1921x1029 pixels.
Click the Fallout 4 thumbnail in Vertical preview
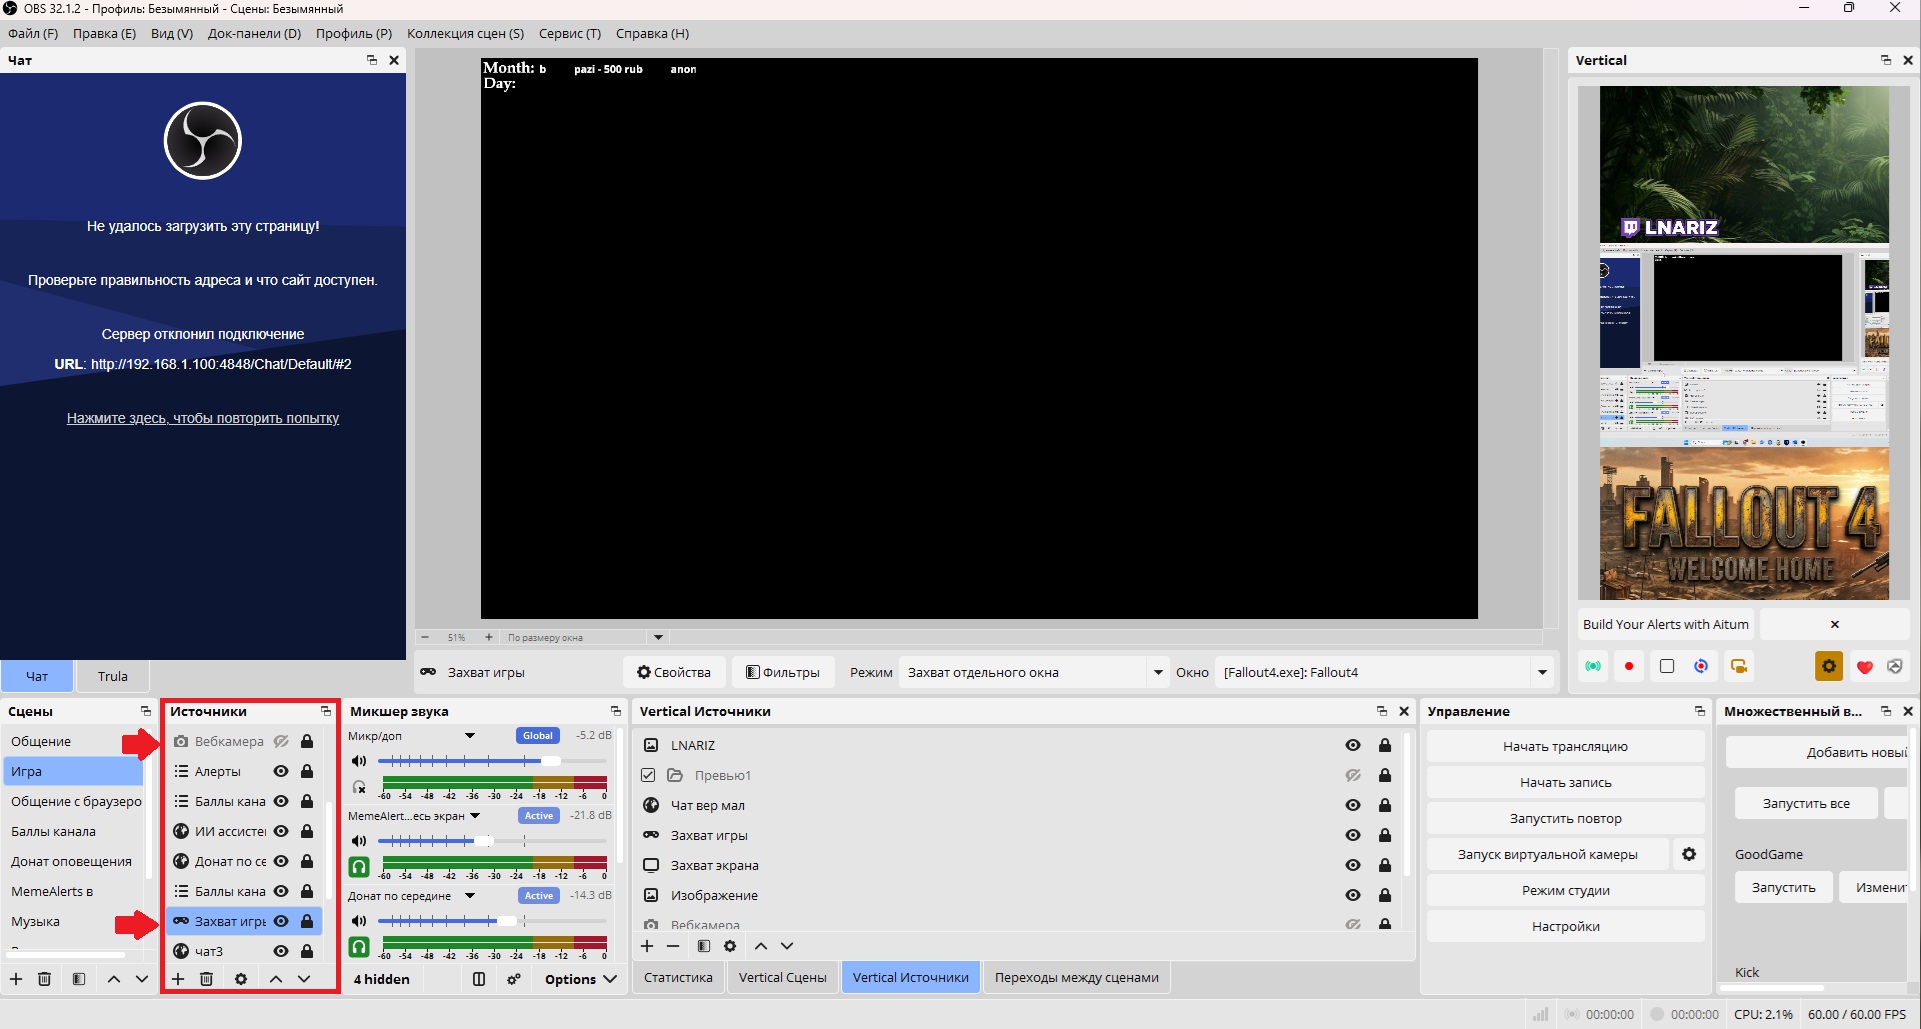pos(1744,523)
